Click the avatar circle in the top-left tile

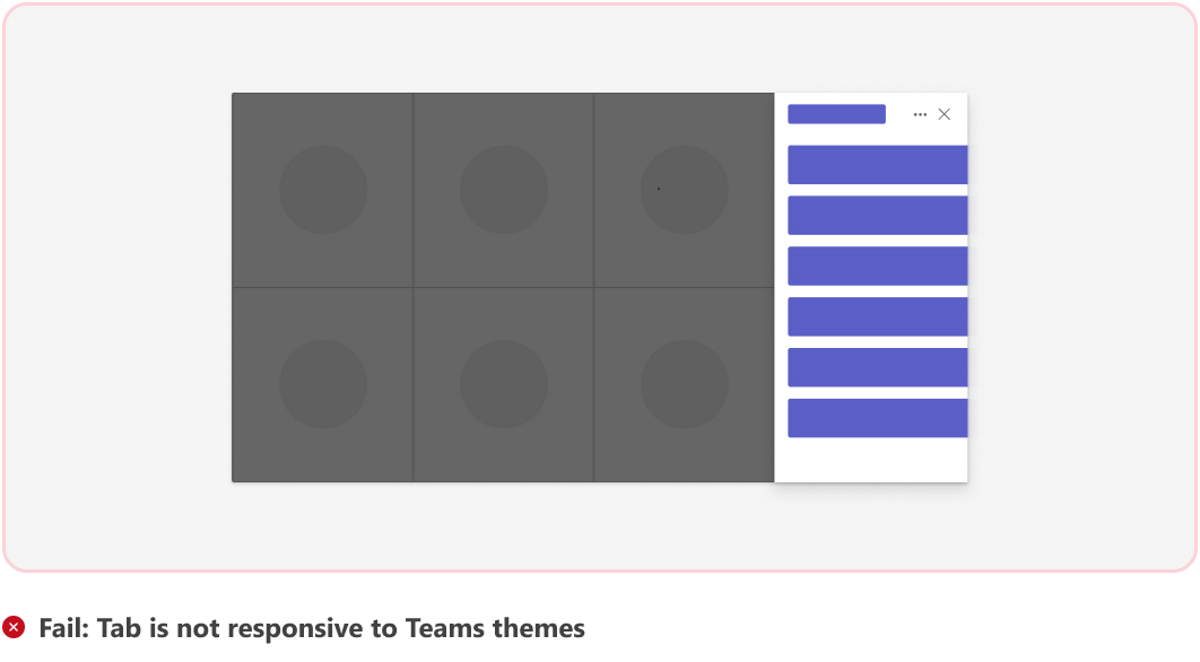click(323, 190)
